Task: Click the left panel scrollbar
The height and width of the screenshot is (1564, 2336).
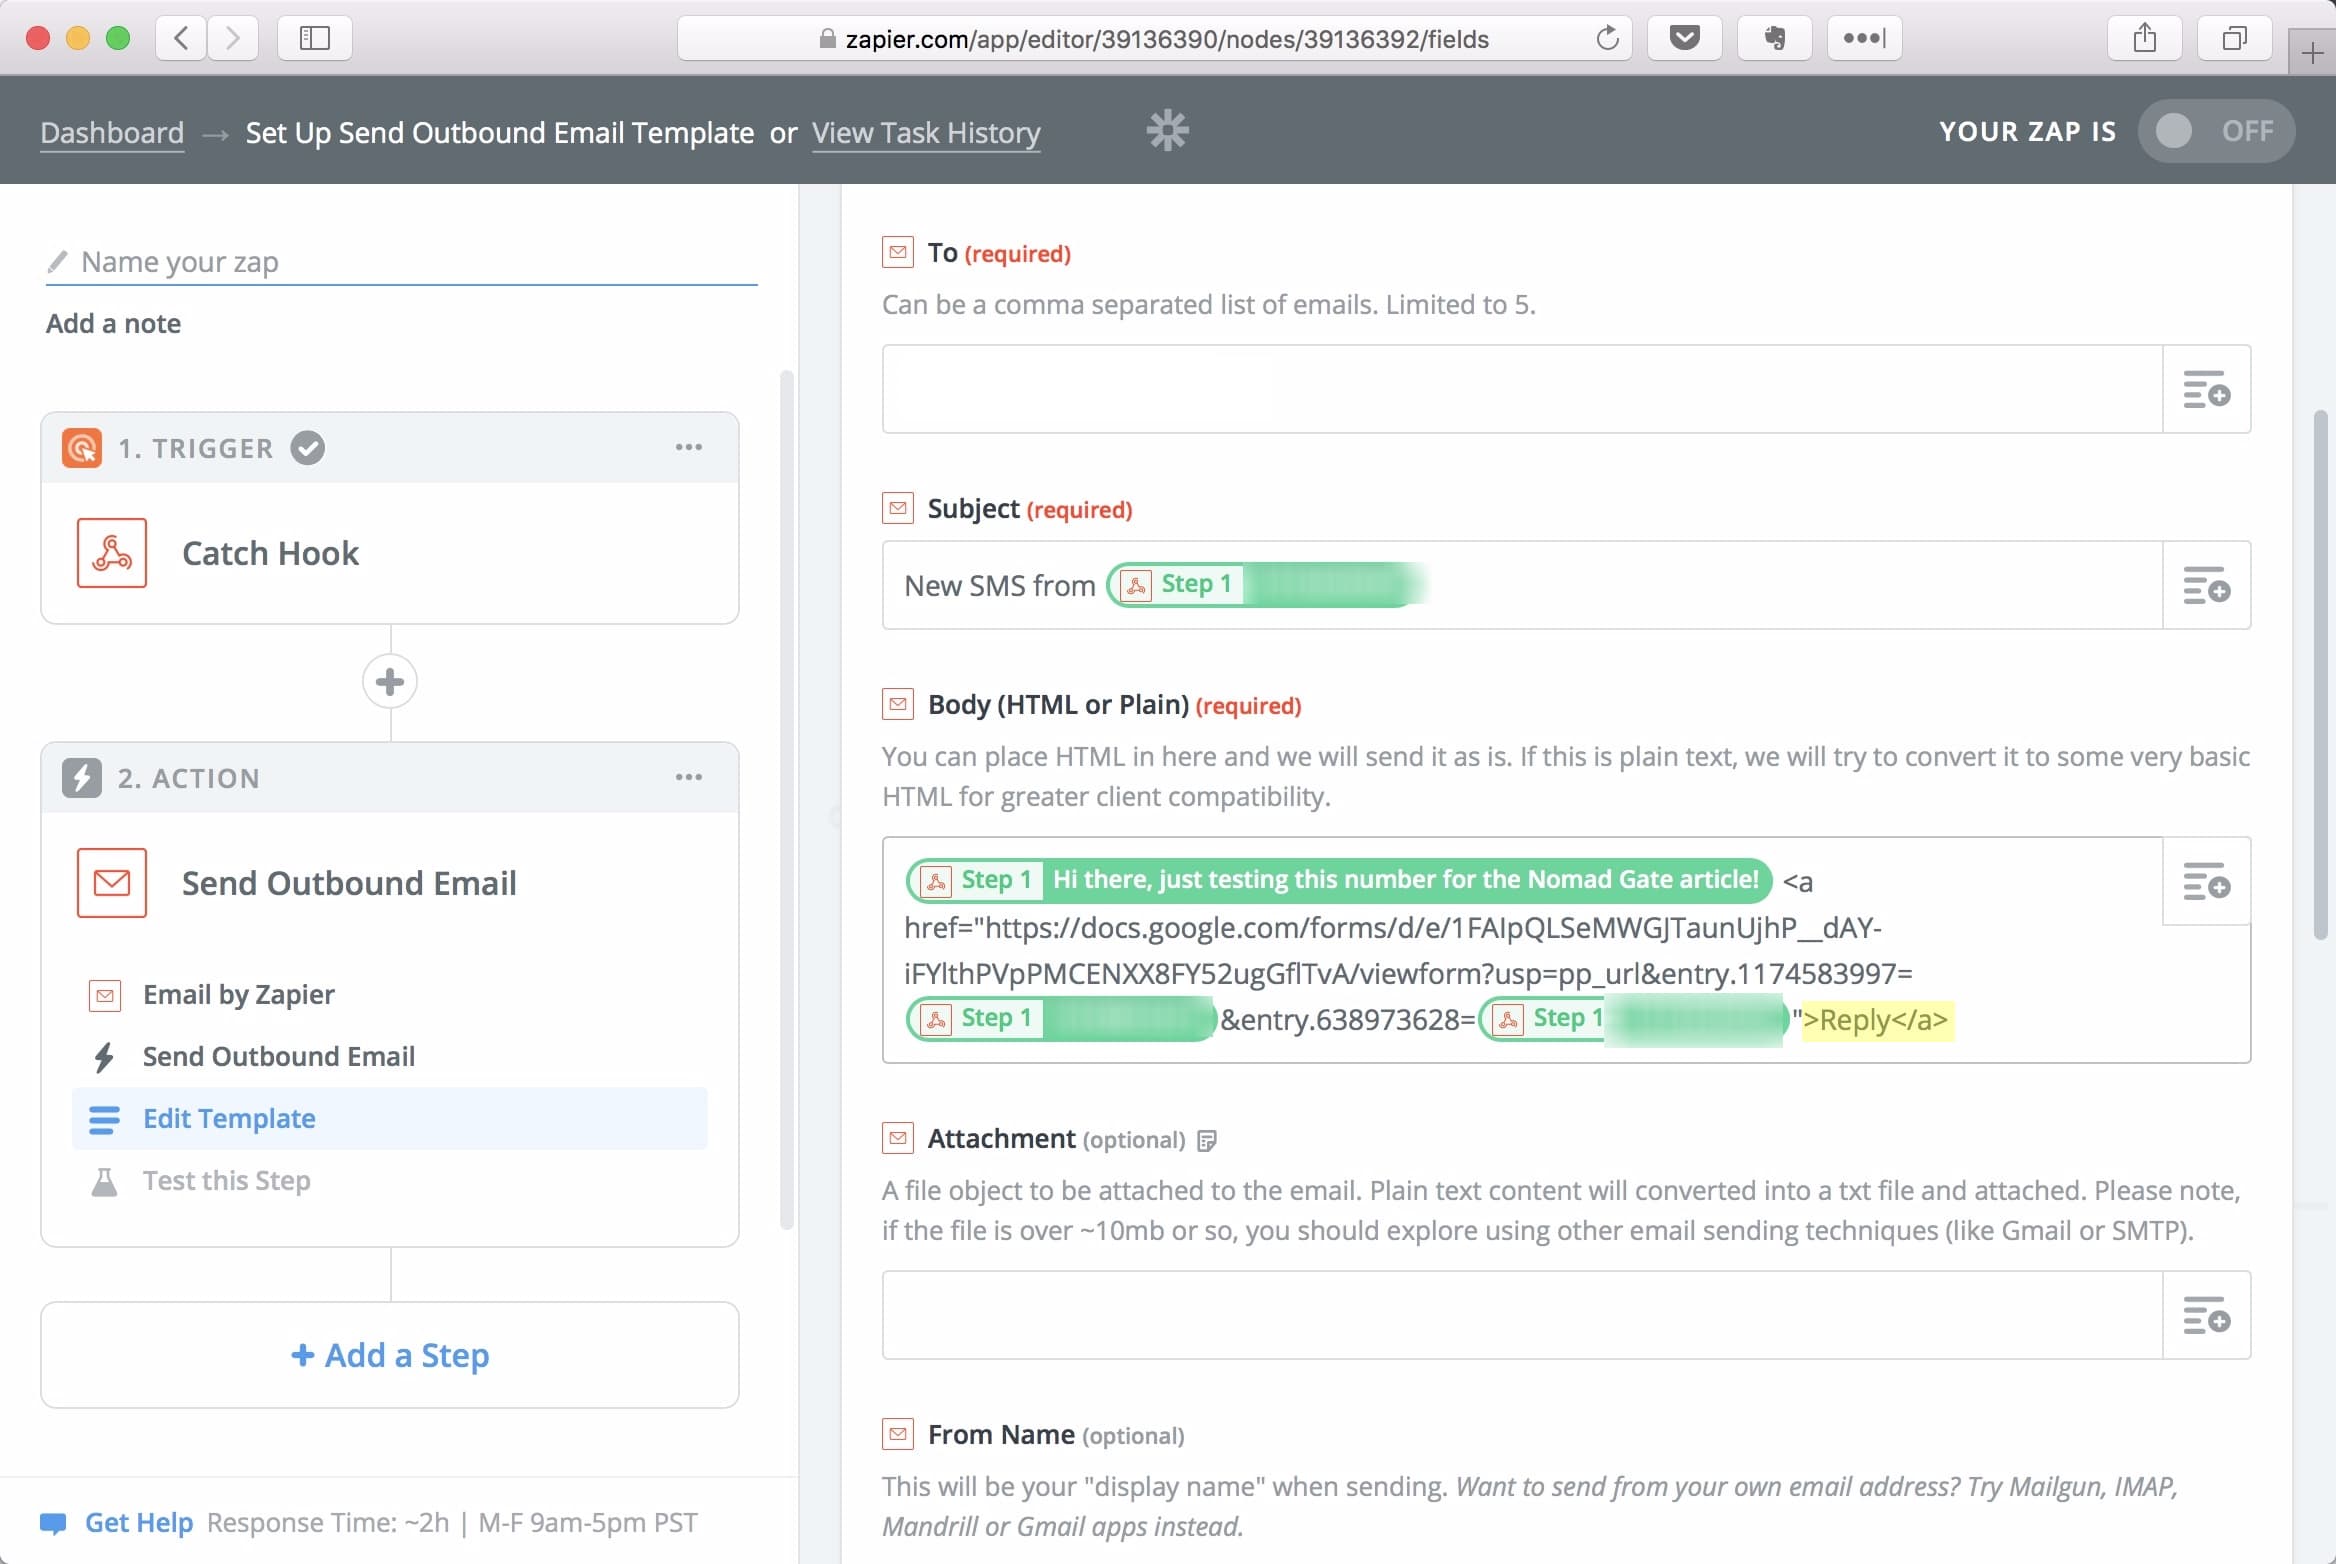Action: (787, 800)
